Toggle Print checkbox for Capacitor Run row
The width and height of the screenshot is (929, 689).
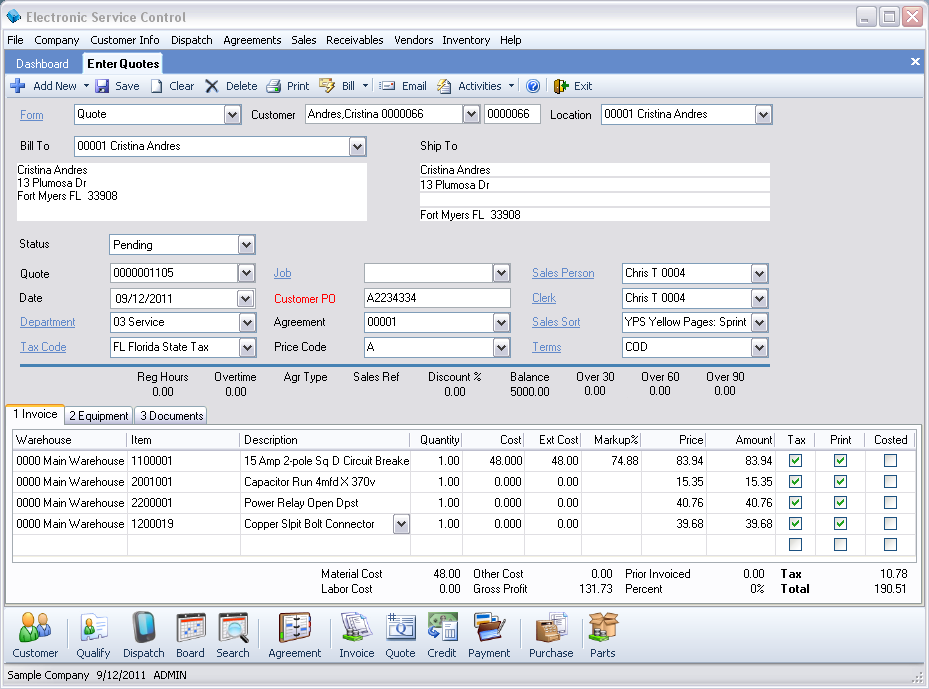click(840, 482)
